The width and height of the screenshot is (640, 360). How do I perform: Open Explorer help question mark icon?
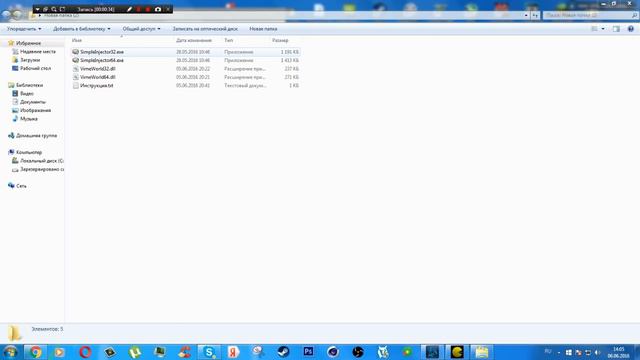tap(631, 29)
